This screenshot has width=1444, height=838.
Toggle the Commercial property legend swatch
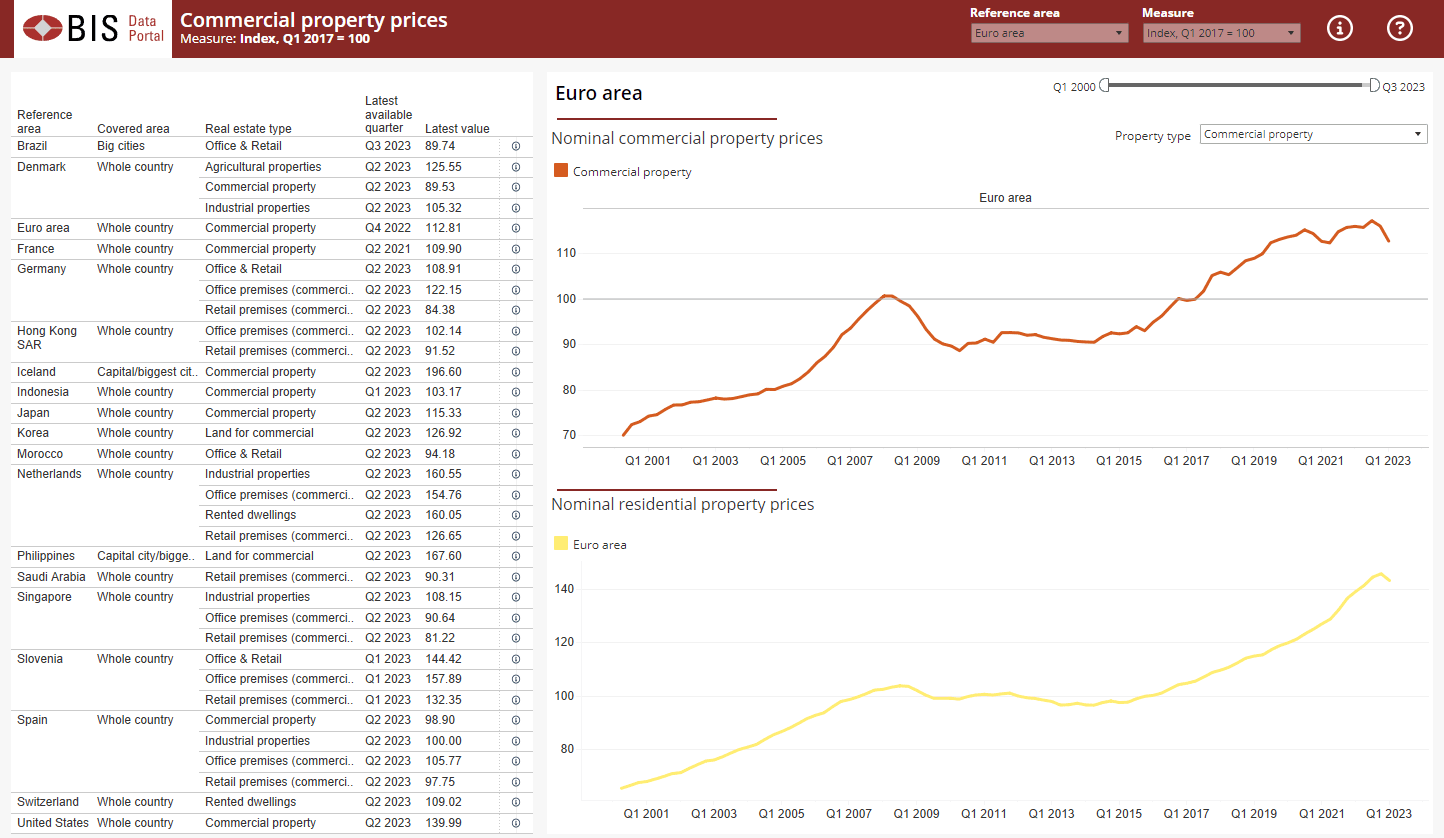click(560, 171)
